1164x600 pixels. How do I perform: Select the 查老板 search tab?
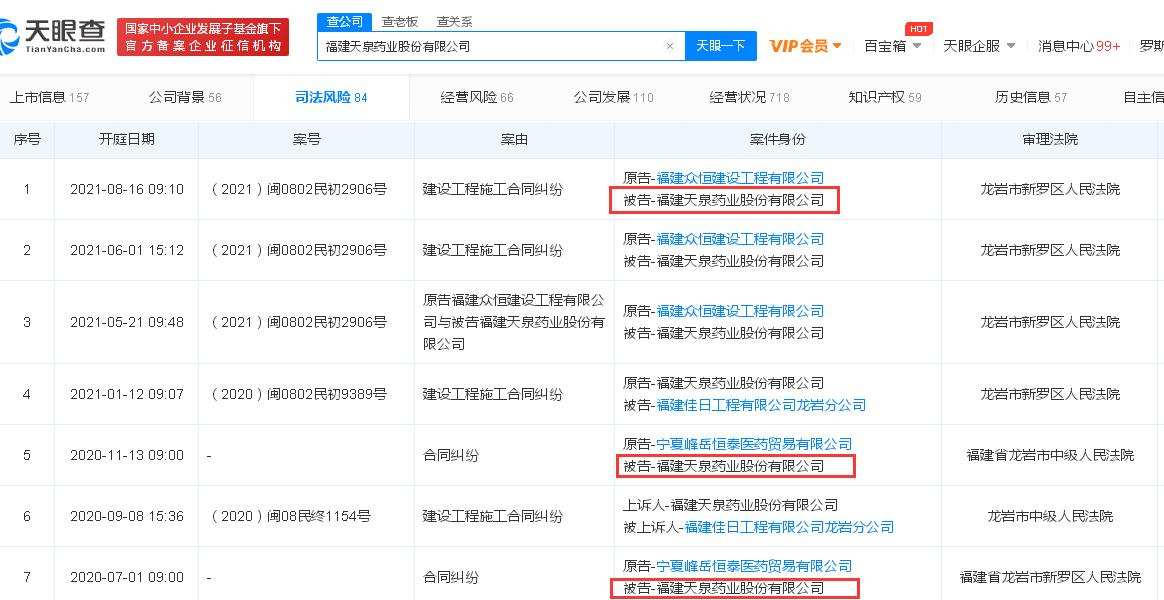[399, 22]
